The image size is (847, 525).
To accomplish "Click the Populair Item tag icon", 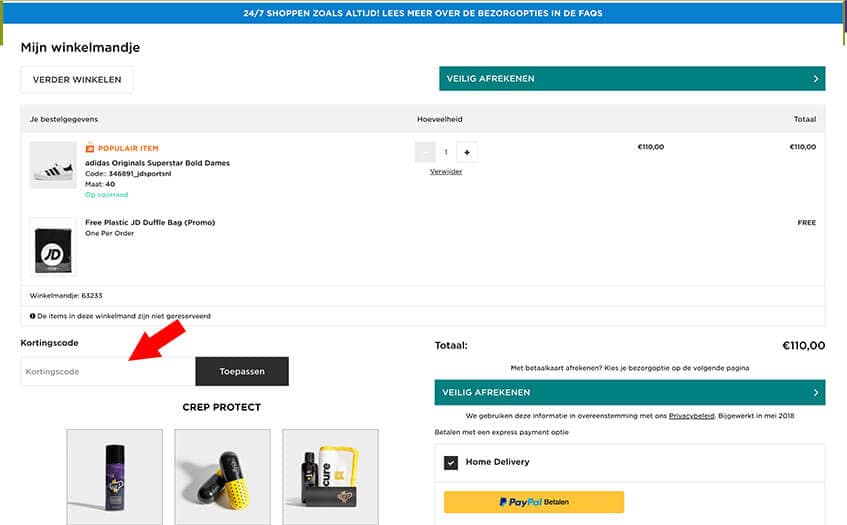I will click(90, 148).
